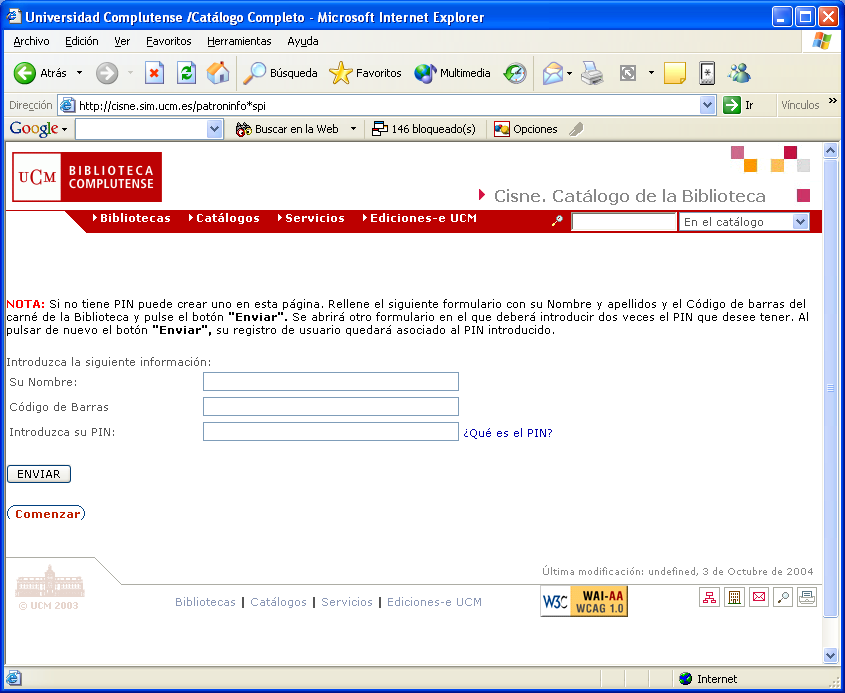Click the red envelope contact footer icon
This screenshot has height=693, width=845.
click(759, 597)
